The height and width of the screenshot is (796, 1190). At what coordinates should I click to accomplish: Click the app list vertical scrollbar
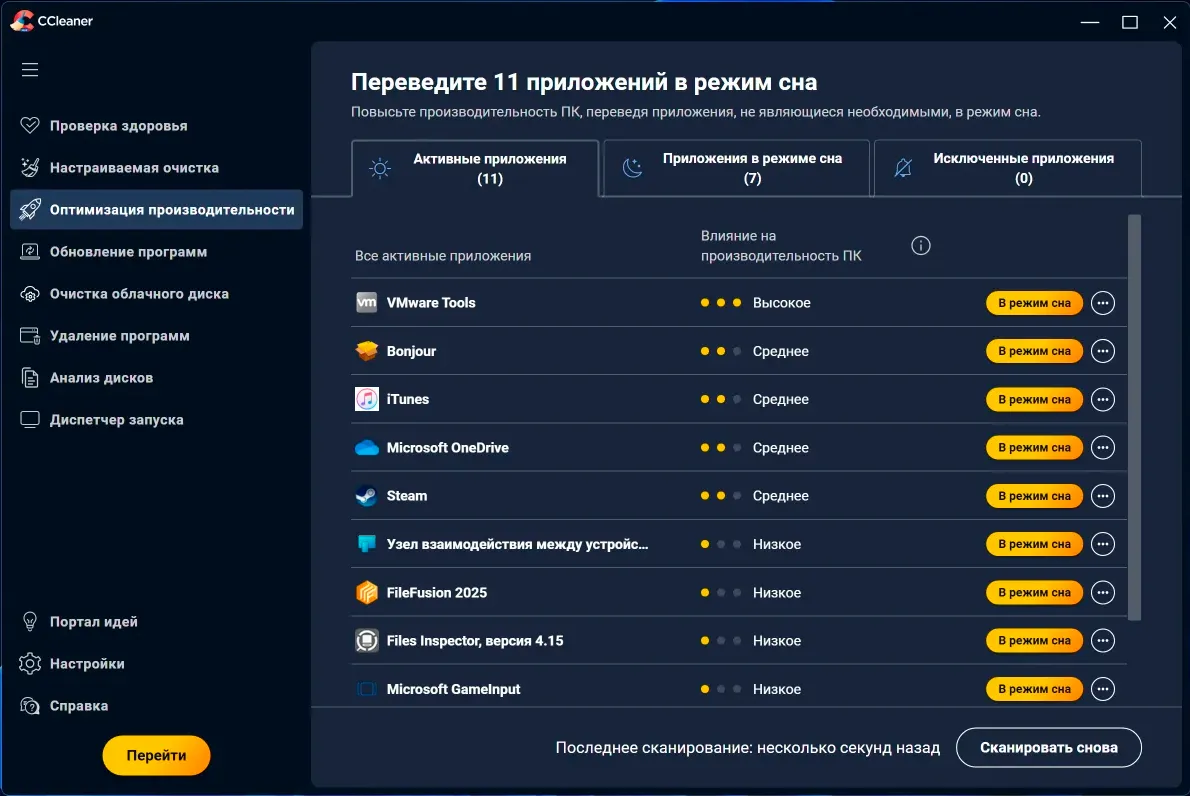pos(1135,417)
